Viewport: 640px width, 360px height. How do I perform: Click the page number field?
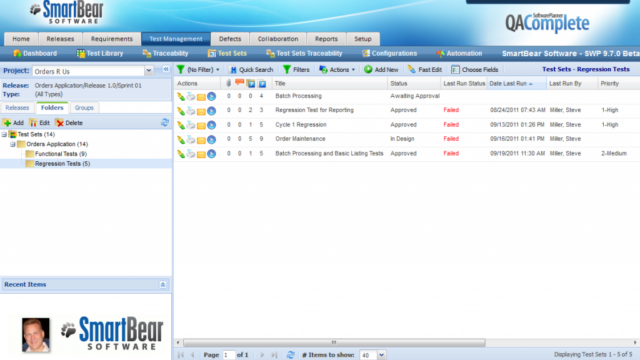(x=229, y=355)
